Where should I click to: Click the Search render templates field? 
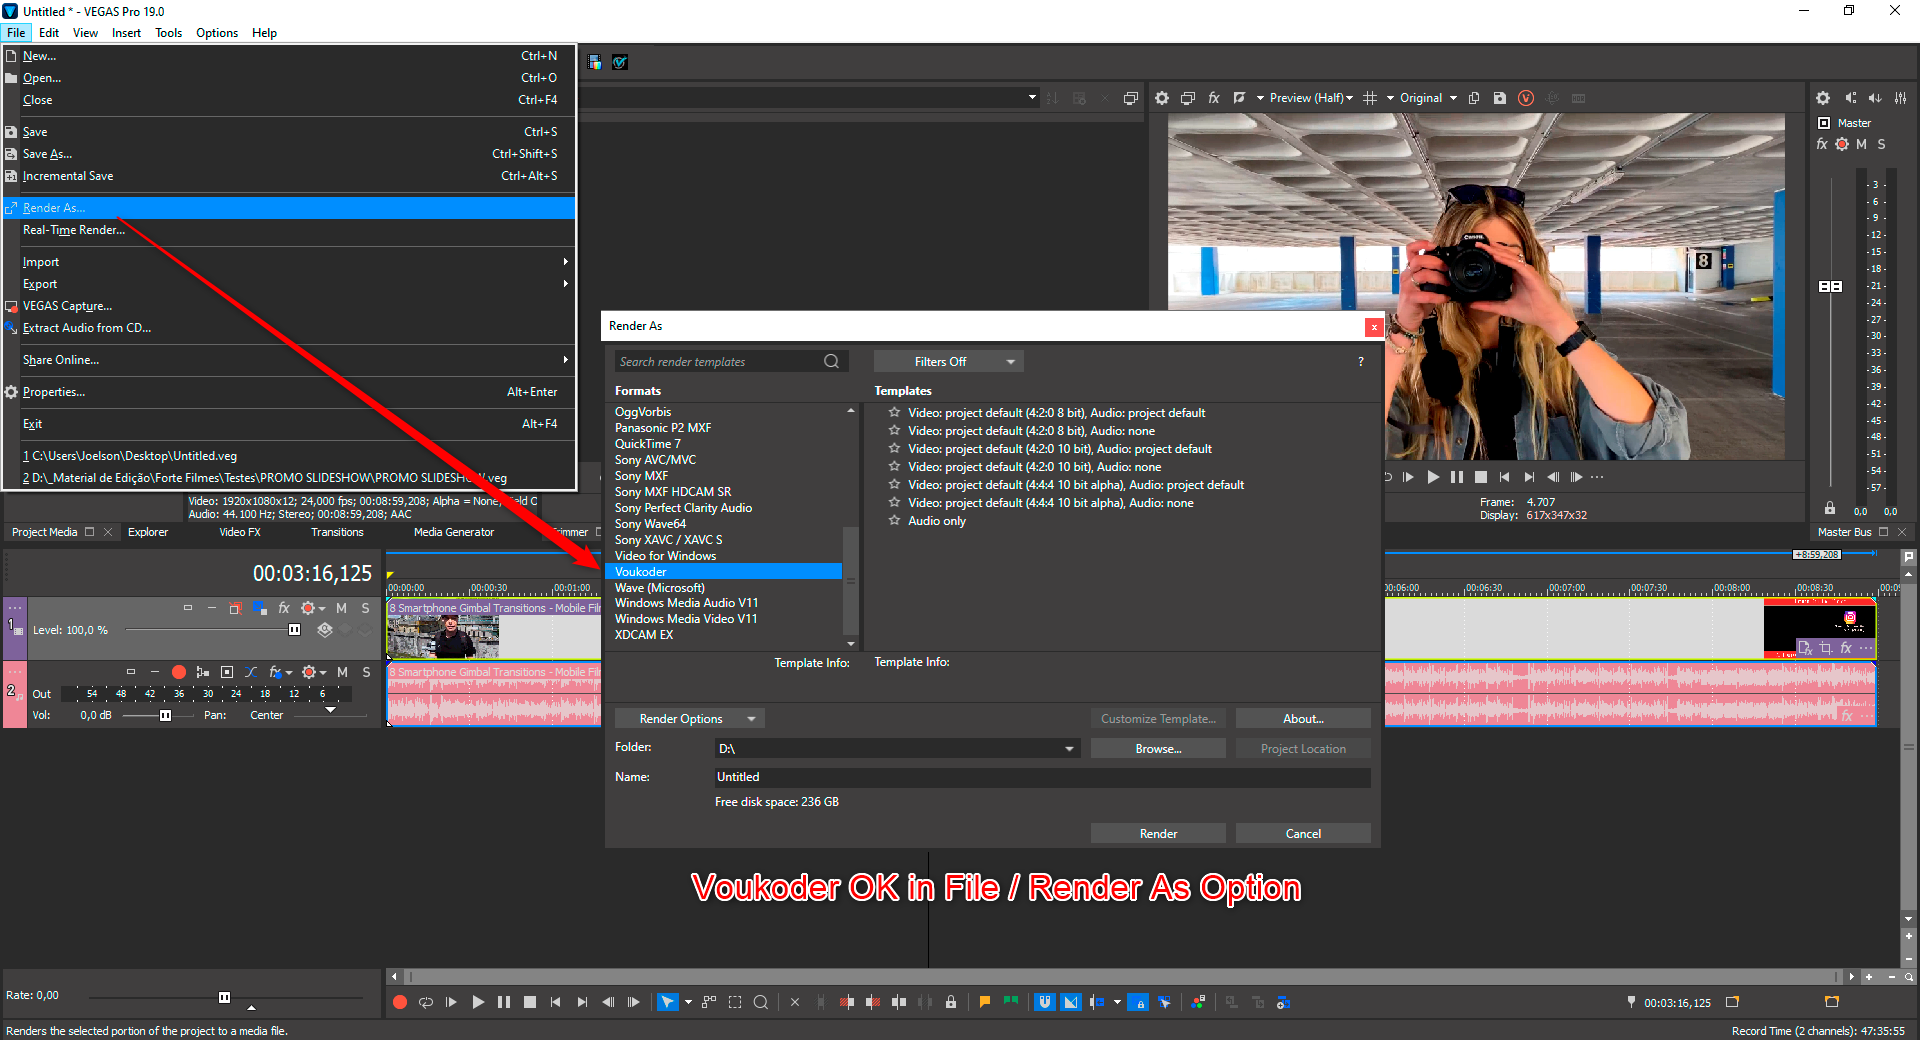pyautogui.click(x=731, y=362)
